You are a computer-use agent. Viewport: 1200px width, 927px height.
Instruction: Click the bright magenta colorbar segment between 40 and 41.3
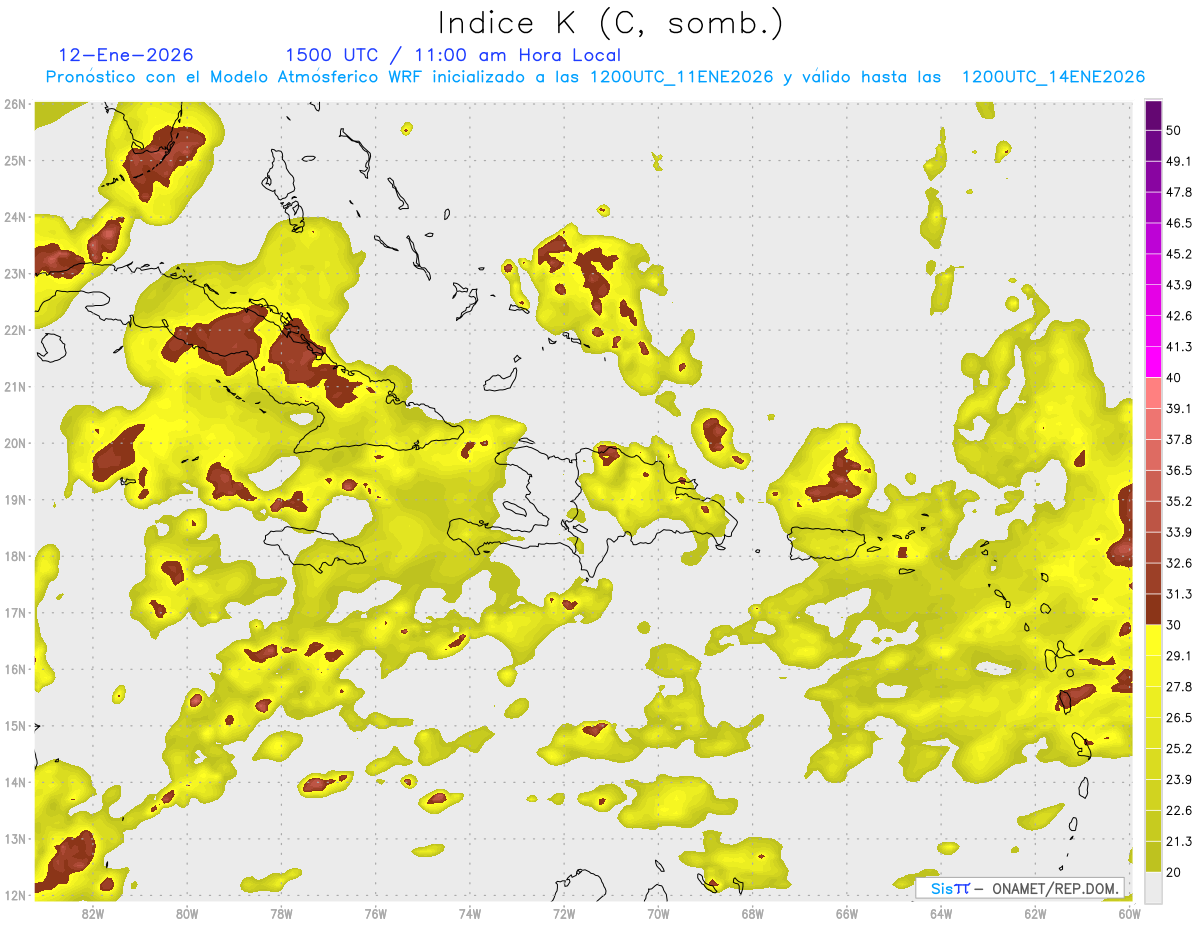(1153, 362)
